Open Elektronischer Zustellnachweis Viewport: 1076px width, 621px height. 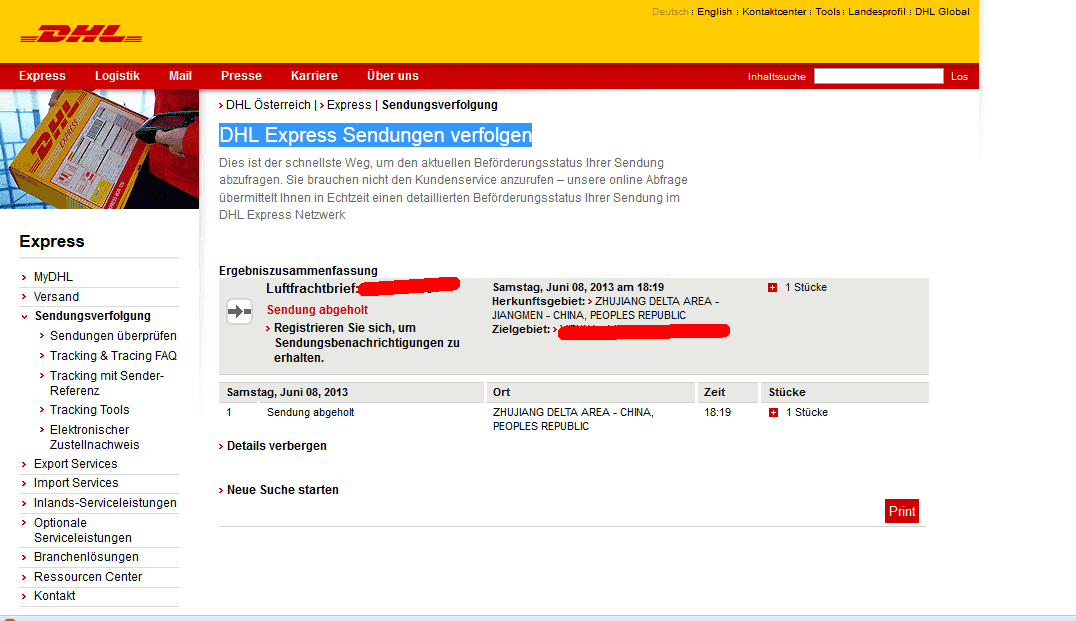point(94,437)
